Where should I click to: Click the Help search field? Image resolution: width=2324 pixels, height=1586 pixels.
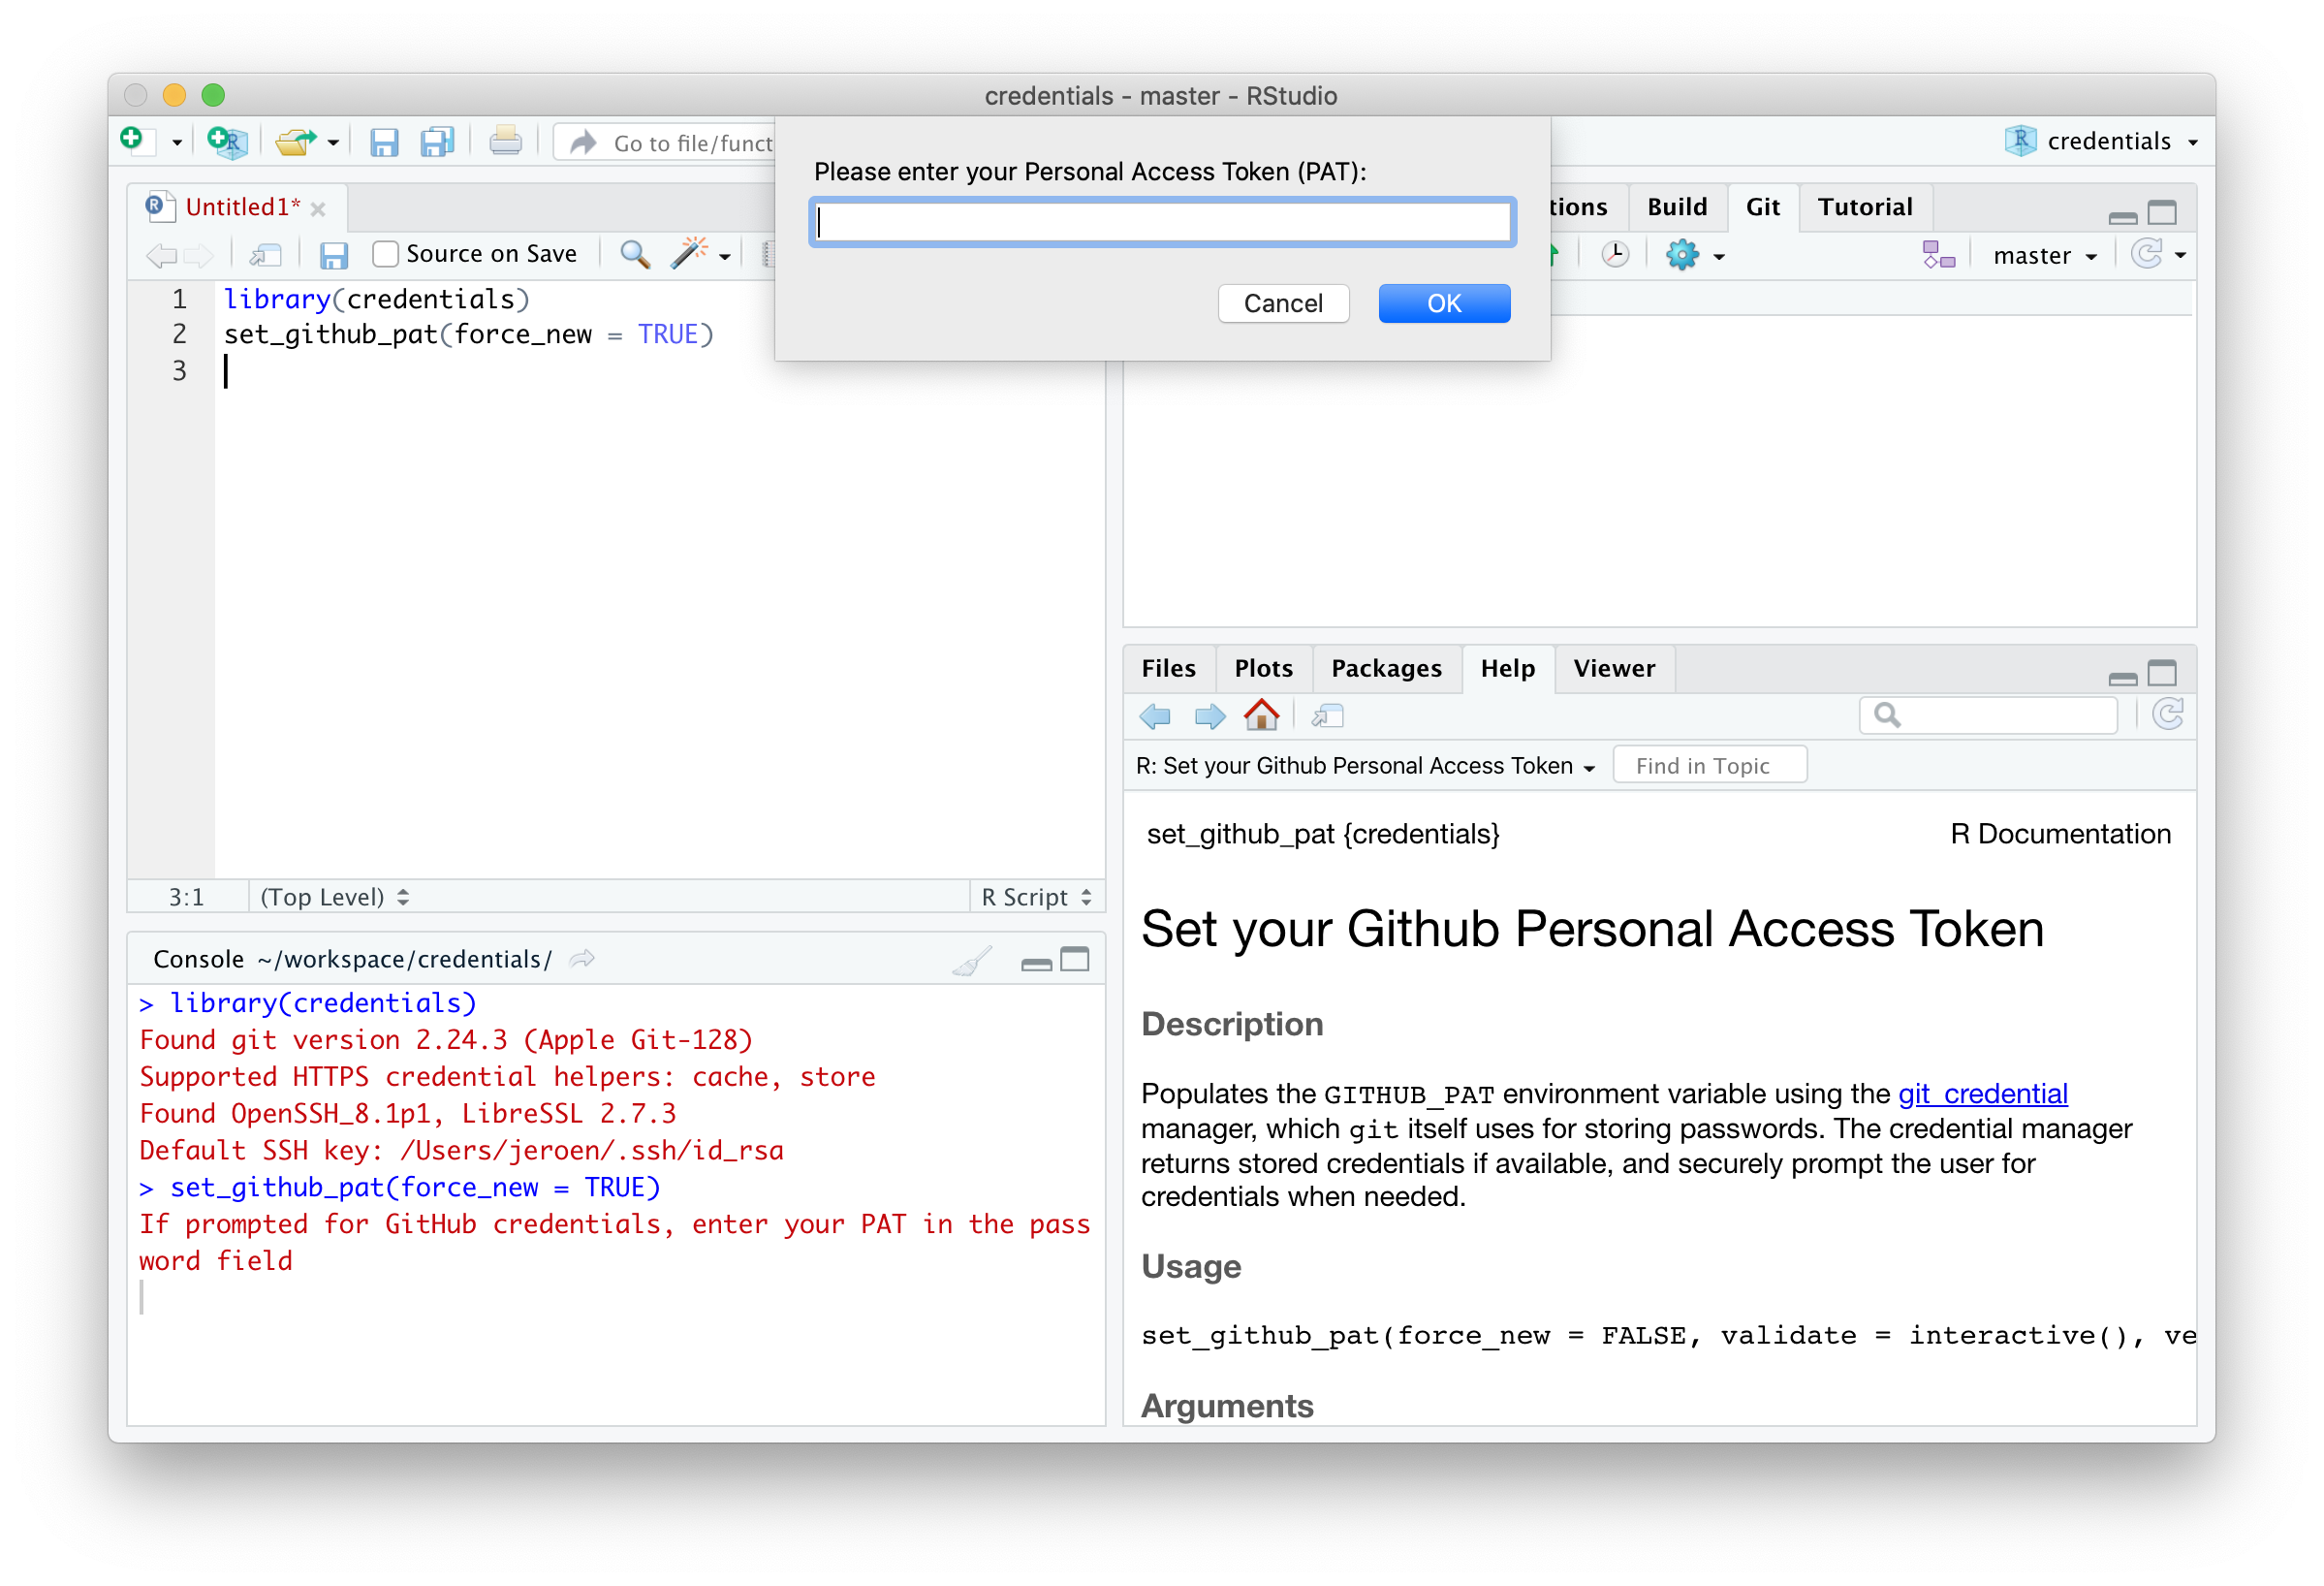1988,715
